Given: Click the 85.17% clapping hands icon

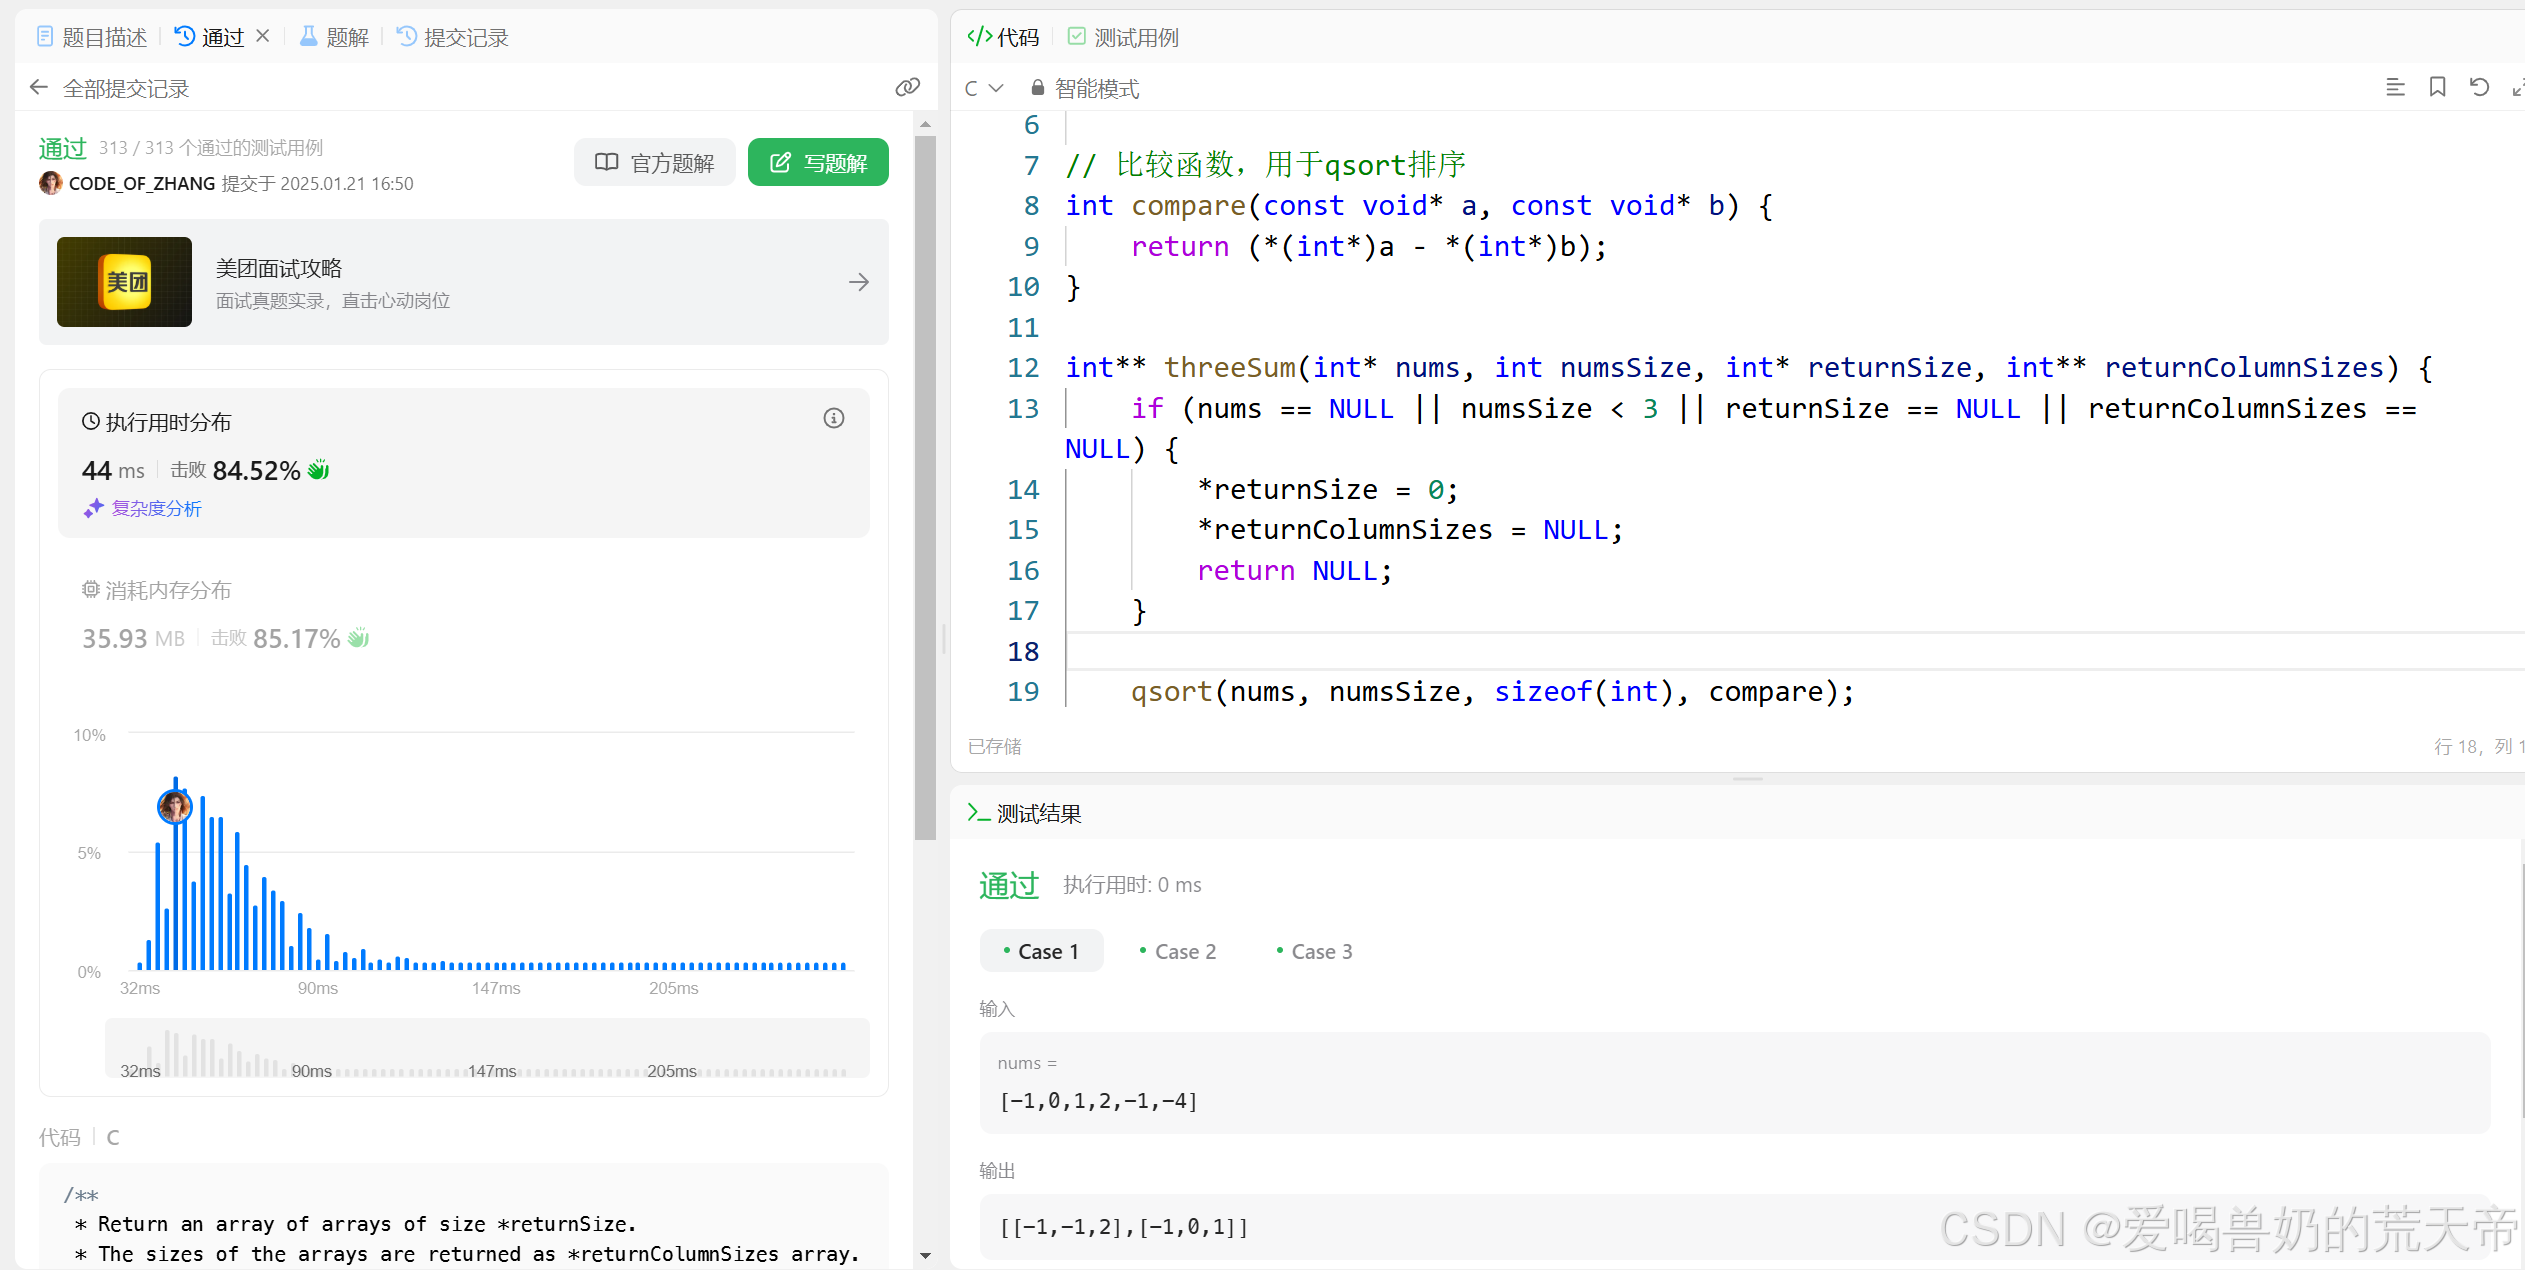Looking at the screenshot, I should pyautogui.click(x=358, y=638).
